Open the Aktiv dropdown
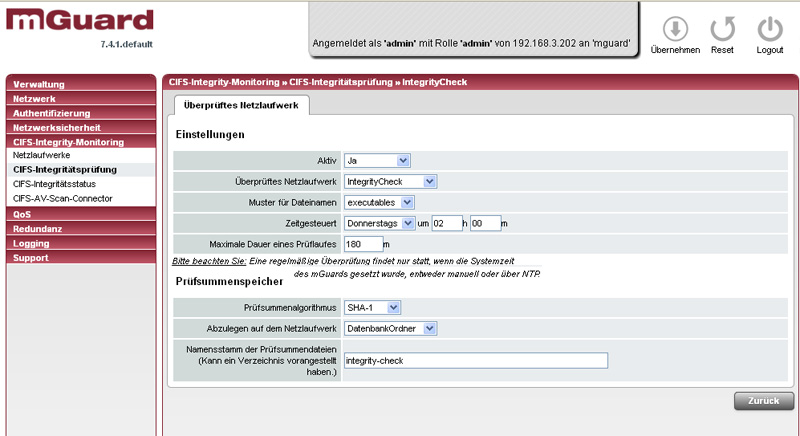Viewport: 800px width, 436px height. coord(376,160)
